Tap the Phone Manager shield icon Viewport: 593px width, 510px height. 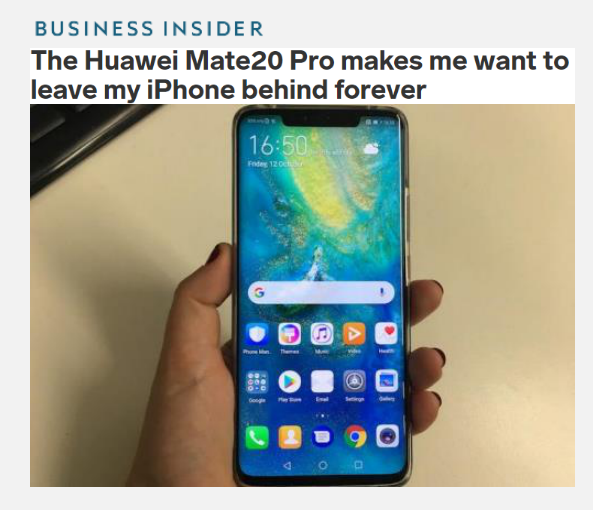[257, 334]
